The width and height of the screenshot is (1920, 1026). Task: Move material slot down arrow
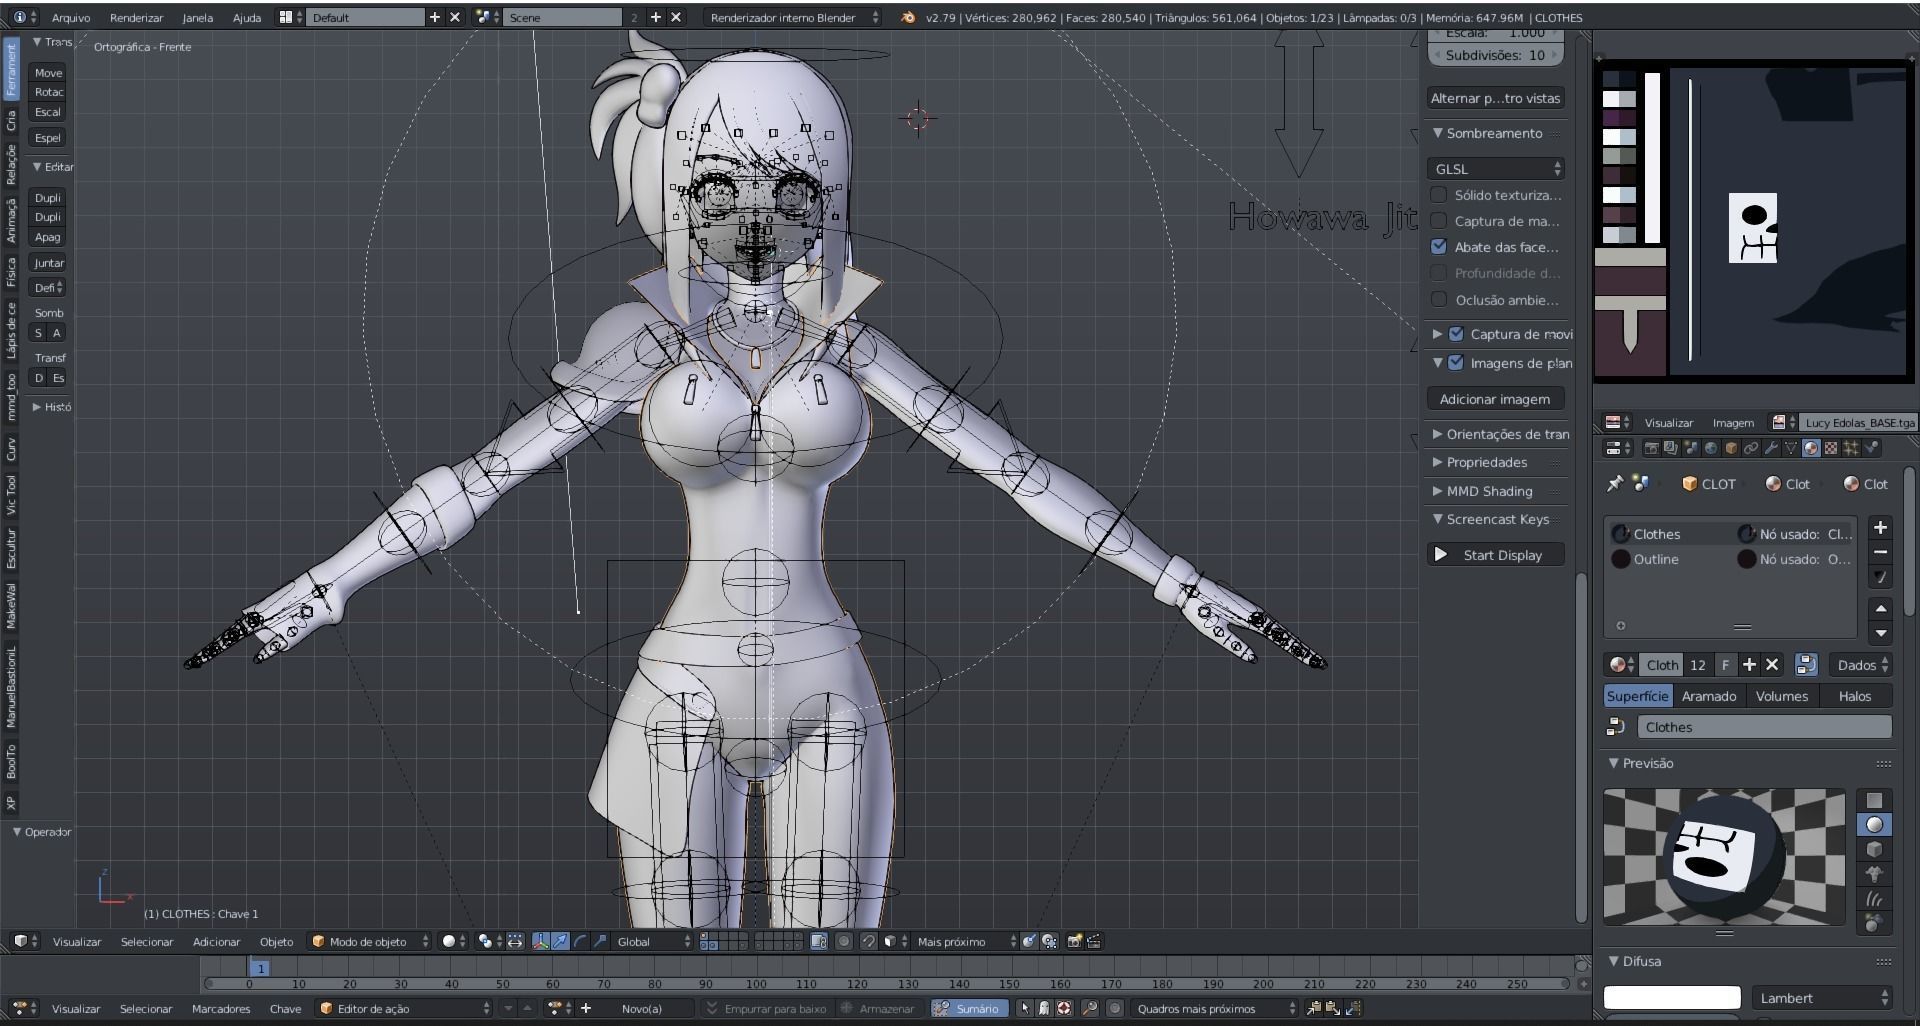click(1881, 632)
